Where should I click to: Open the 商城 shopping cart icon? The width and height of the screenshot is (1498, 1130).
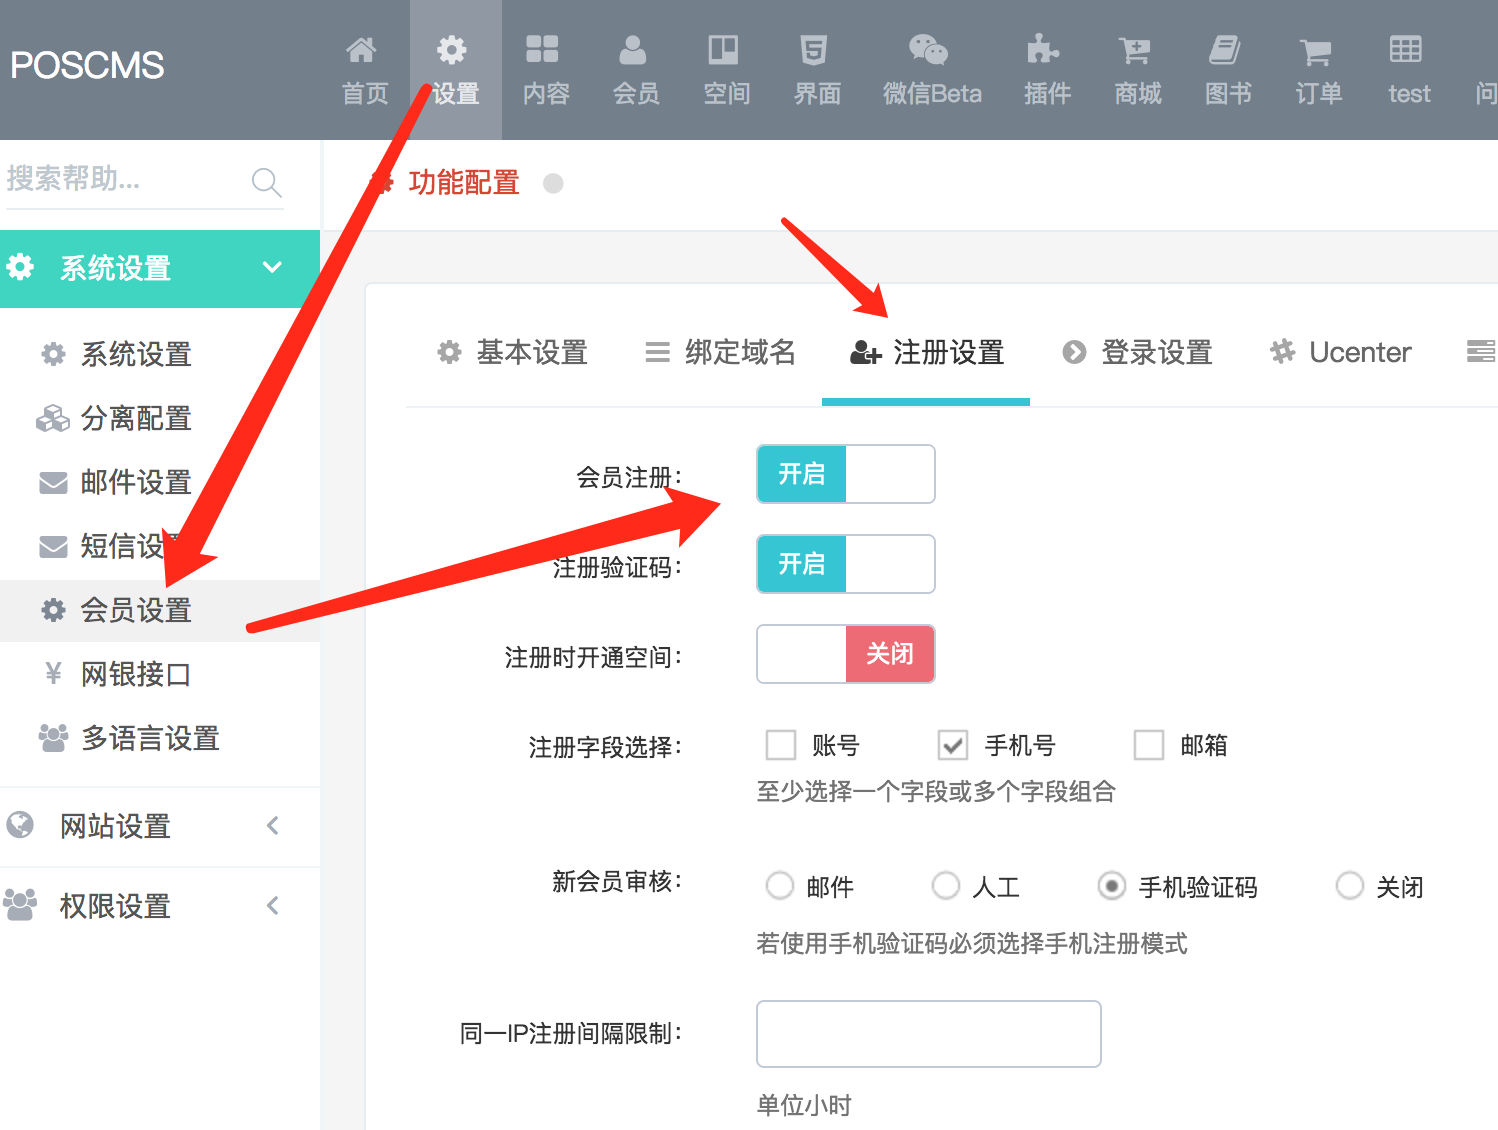pyautogui.click(x=1134, y=50)
